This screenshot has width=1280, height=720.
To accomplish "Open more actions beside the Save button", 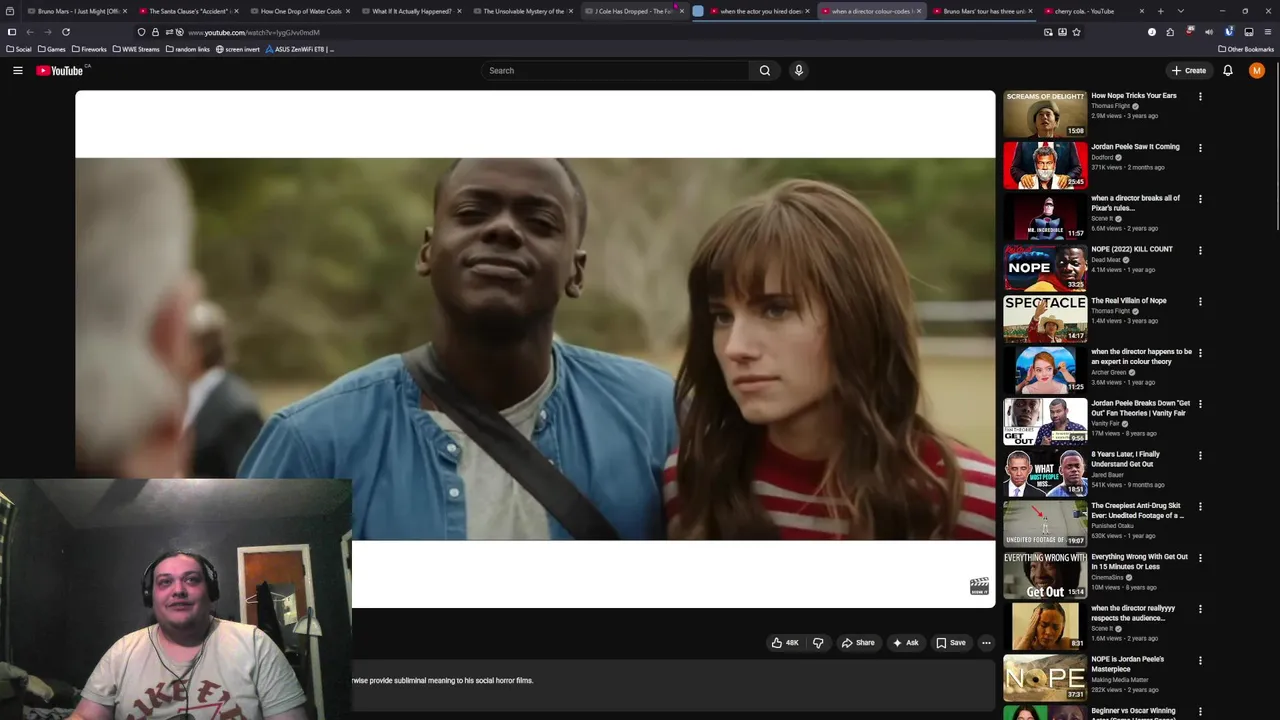I will 986,643.
